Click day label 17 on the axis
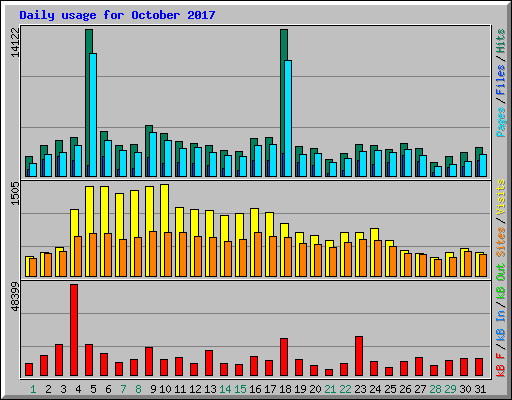The image size is (512, 400). point(270,389)
